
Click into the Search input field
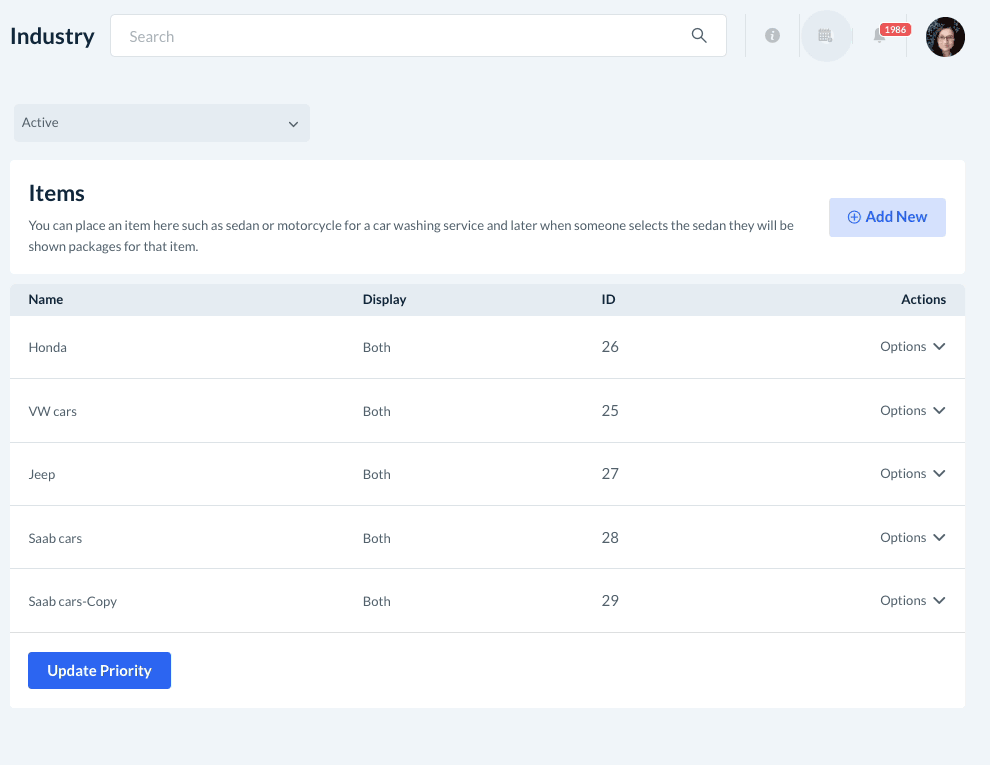[400, 36]
